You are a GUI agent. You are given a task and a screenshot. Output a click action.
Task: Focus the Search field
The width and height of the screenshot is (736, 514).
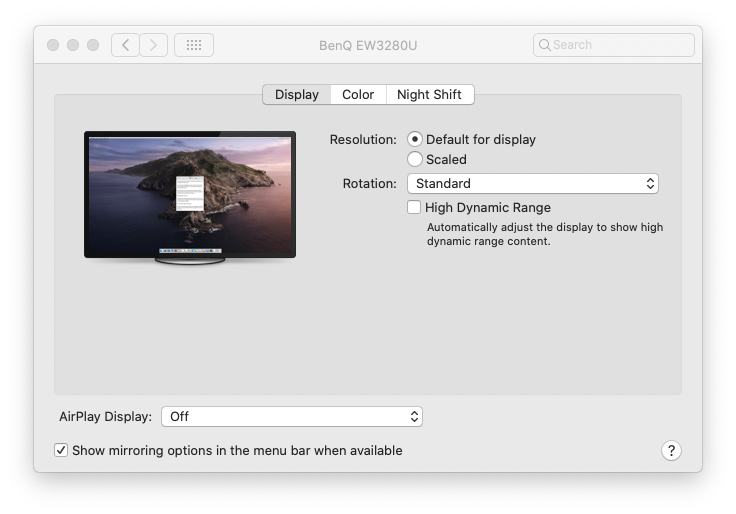click(613, 45)
